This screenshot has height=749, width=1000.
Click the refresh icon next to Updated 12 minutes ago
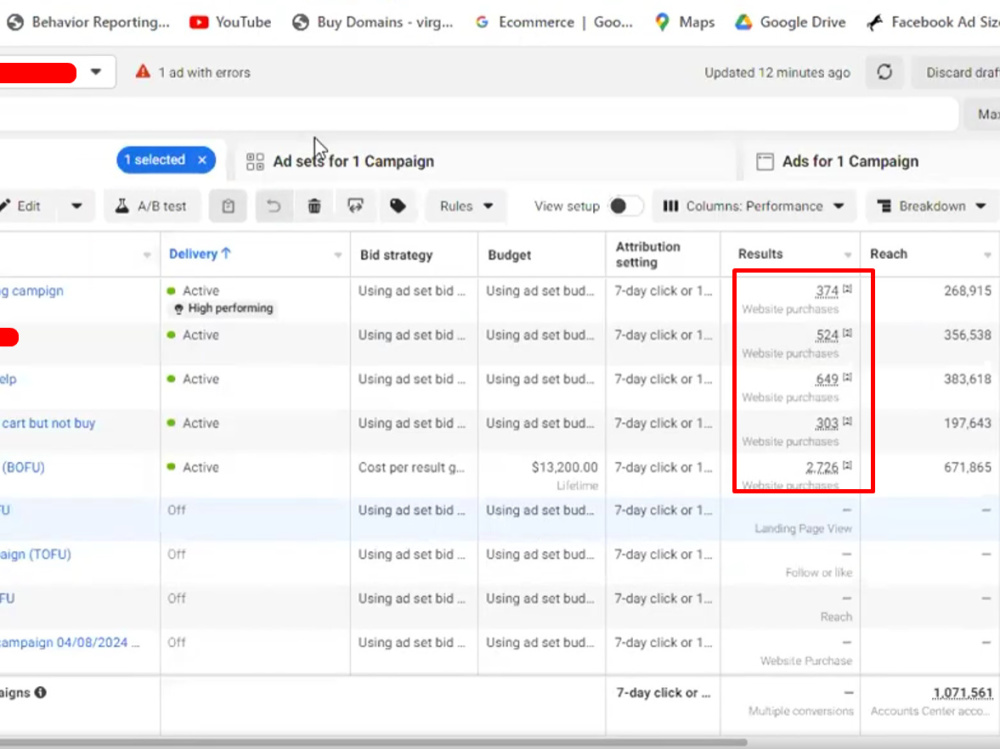click(884, 72)
